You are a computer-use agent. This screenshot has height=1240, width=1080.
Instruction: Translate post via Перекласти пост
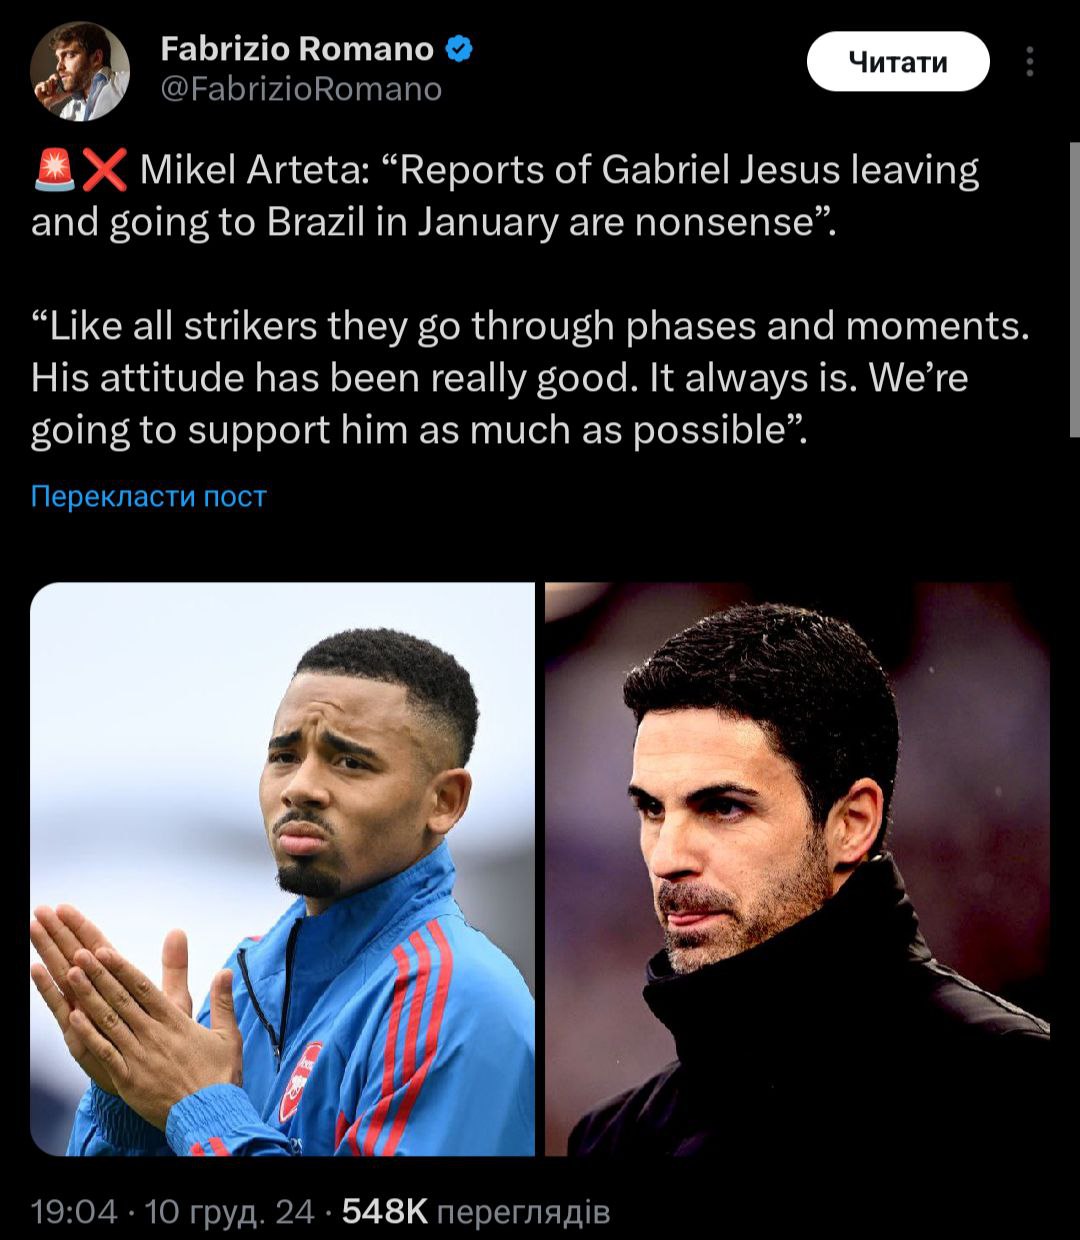149,496
